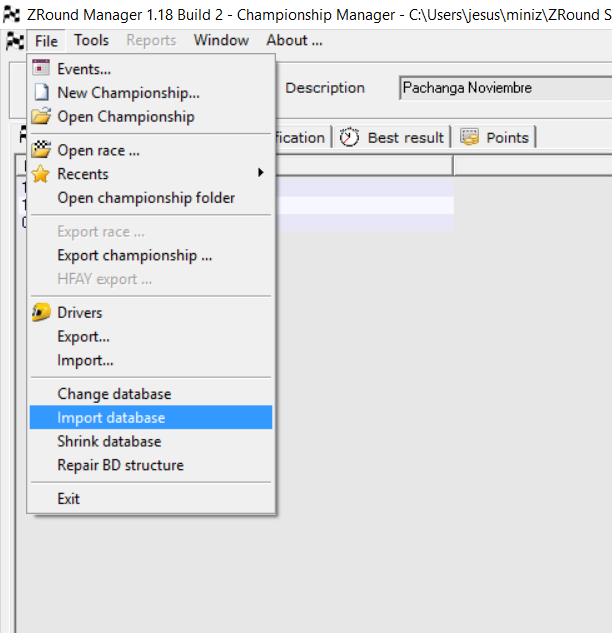Click the ZRound title bar app icon

coord(11,15)
